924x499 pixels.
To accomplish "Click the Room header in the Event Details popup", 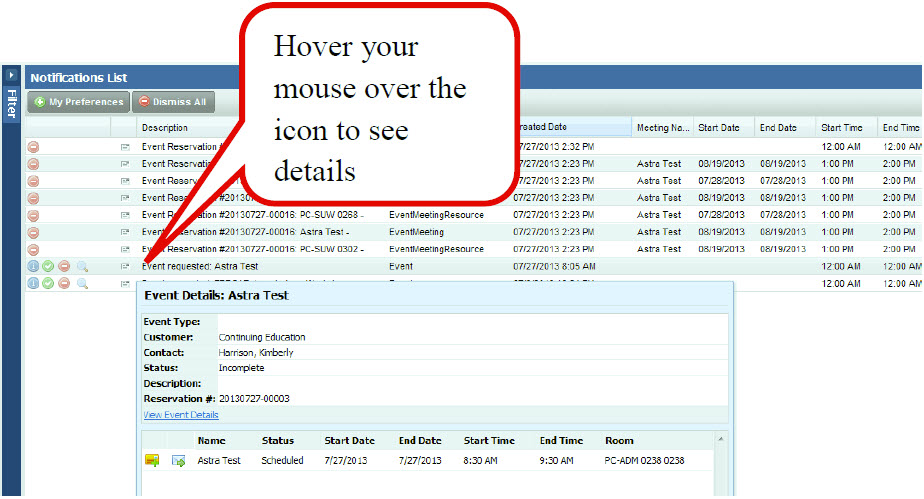I will pyautogui.click(x=619, y=440).
